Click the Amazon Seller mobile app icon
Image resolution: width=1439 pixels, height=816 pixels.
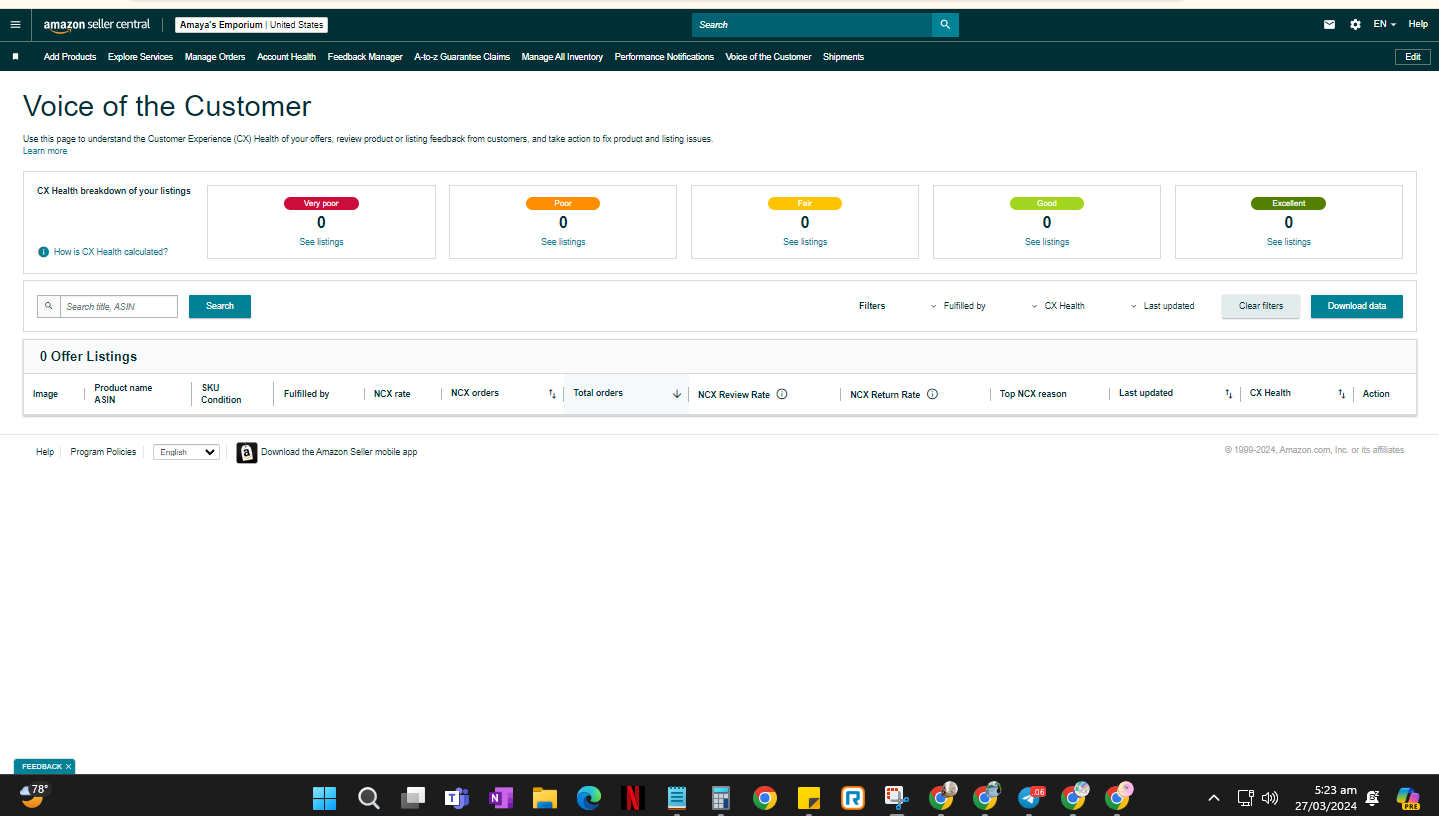click(247, 452)
